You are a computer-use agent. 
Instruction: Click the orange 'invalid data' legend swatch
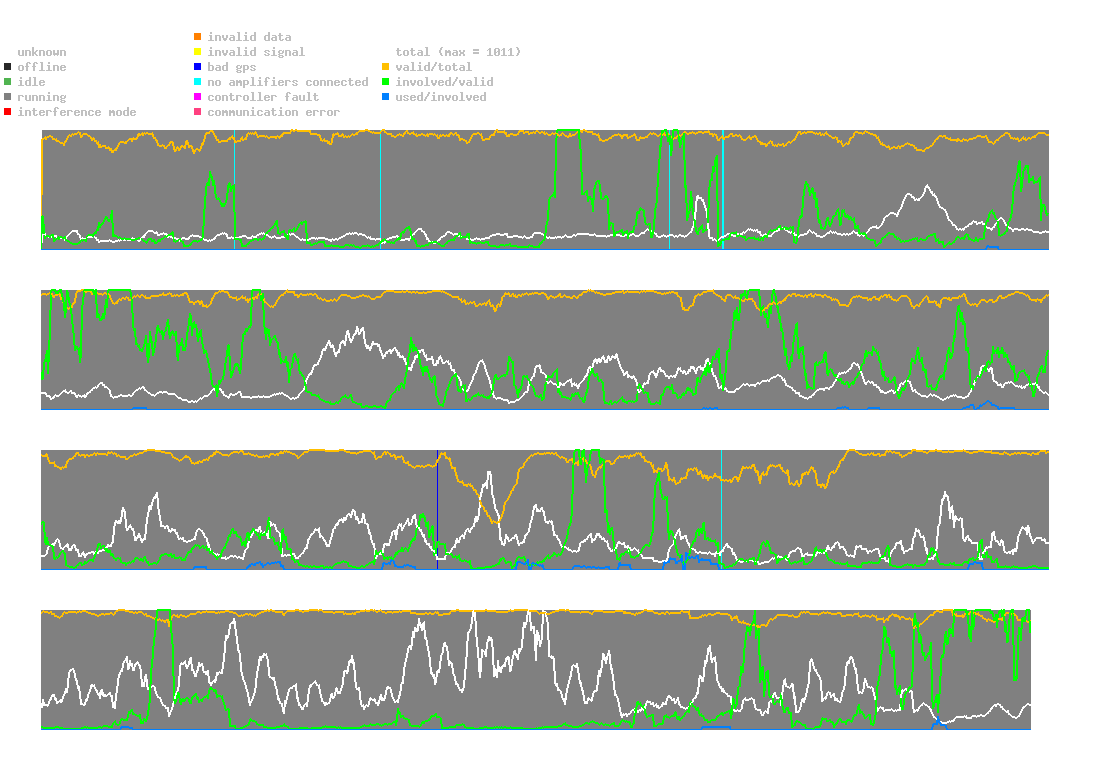pos(198,37)
